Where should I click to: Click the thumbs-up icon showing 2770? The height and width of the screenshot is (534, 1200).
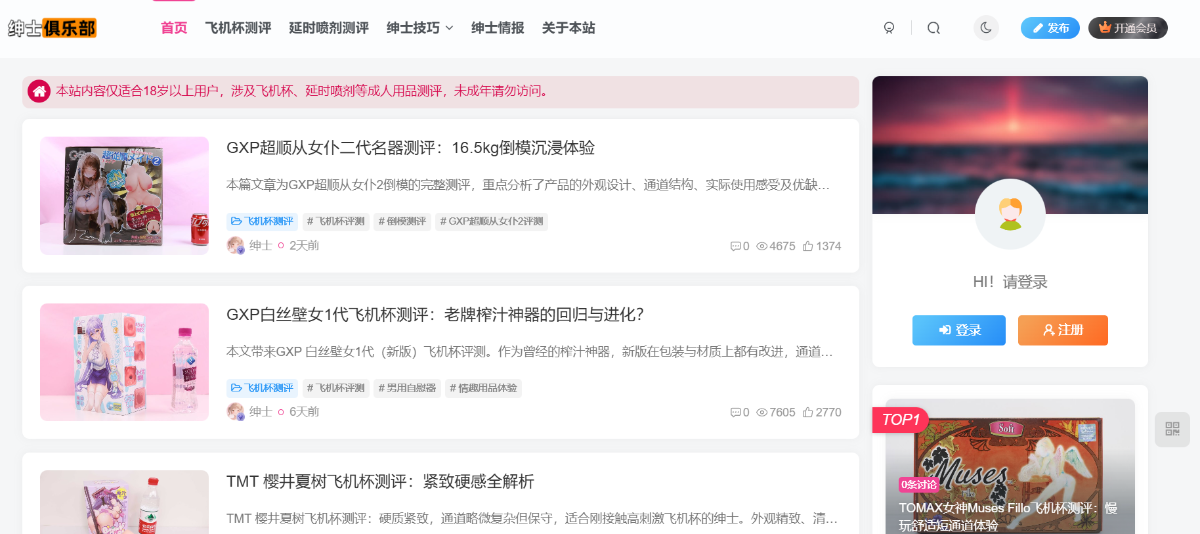[x=808, y=412]
